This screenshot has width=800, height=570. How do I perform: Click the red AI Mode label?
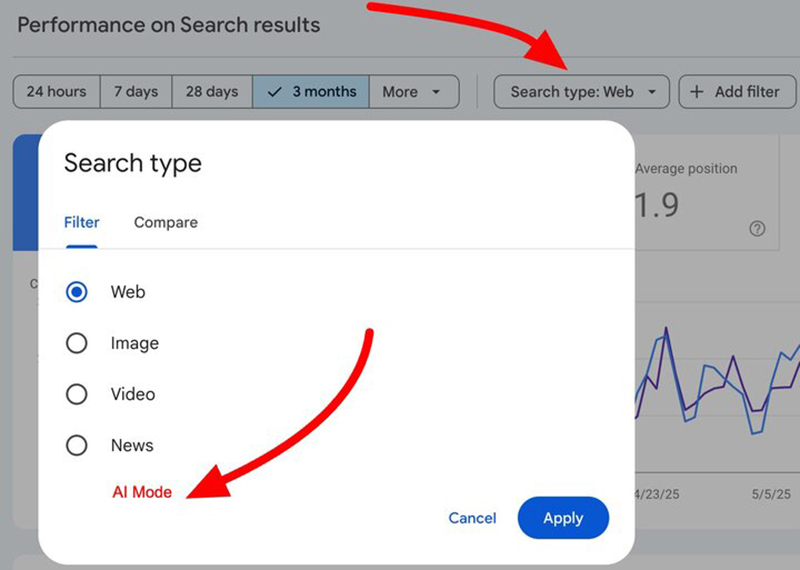point(141,492)
